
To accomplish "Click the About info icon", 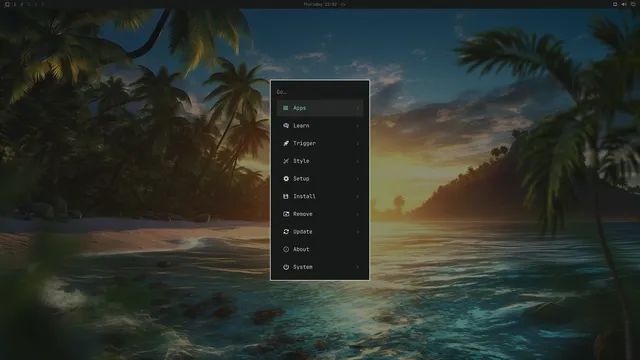I will click(x=286, y=249).
